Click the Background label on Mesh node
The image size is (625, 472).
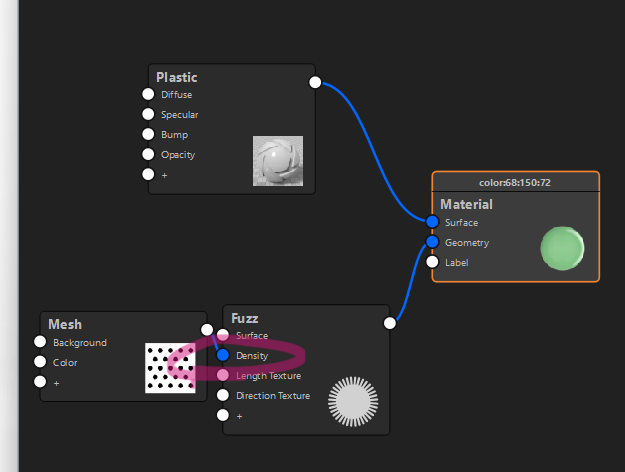click(80, 343)
